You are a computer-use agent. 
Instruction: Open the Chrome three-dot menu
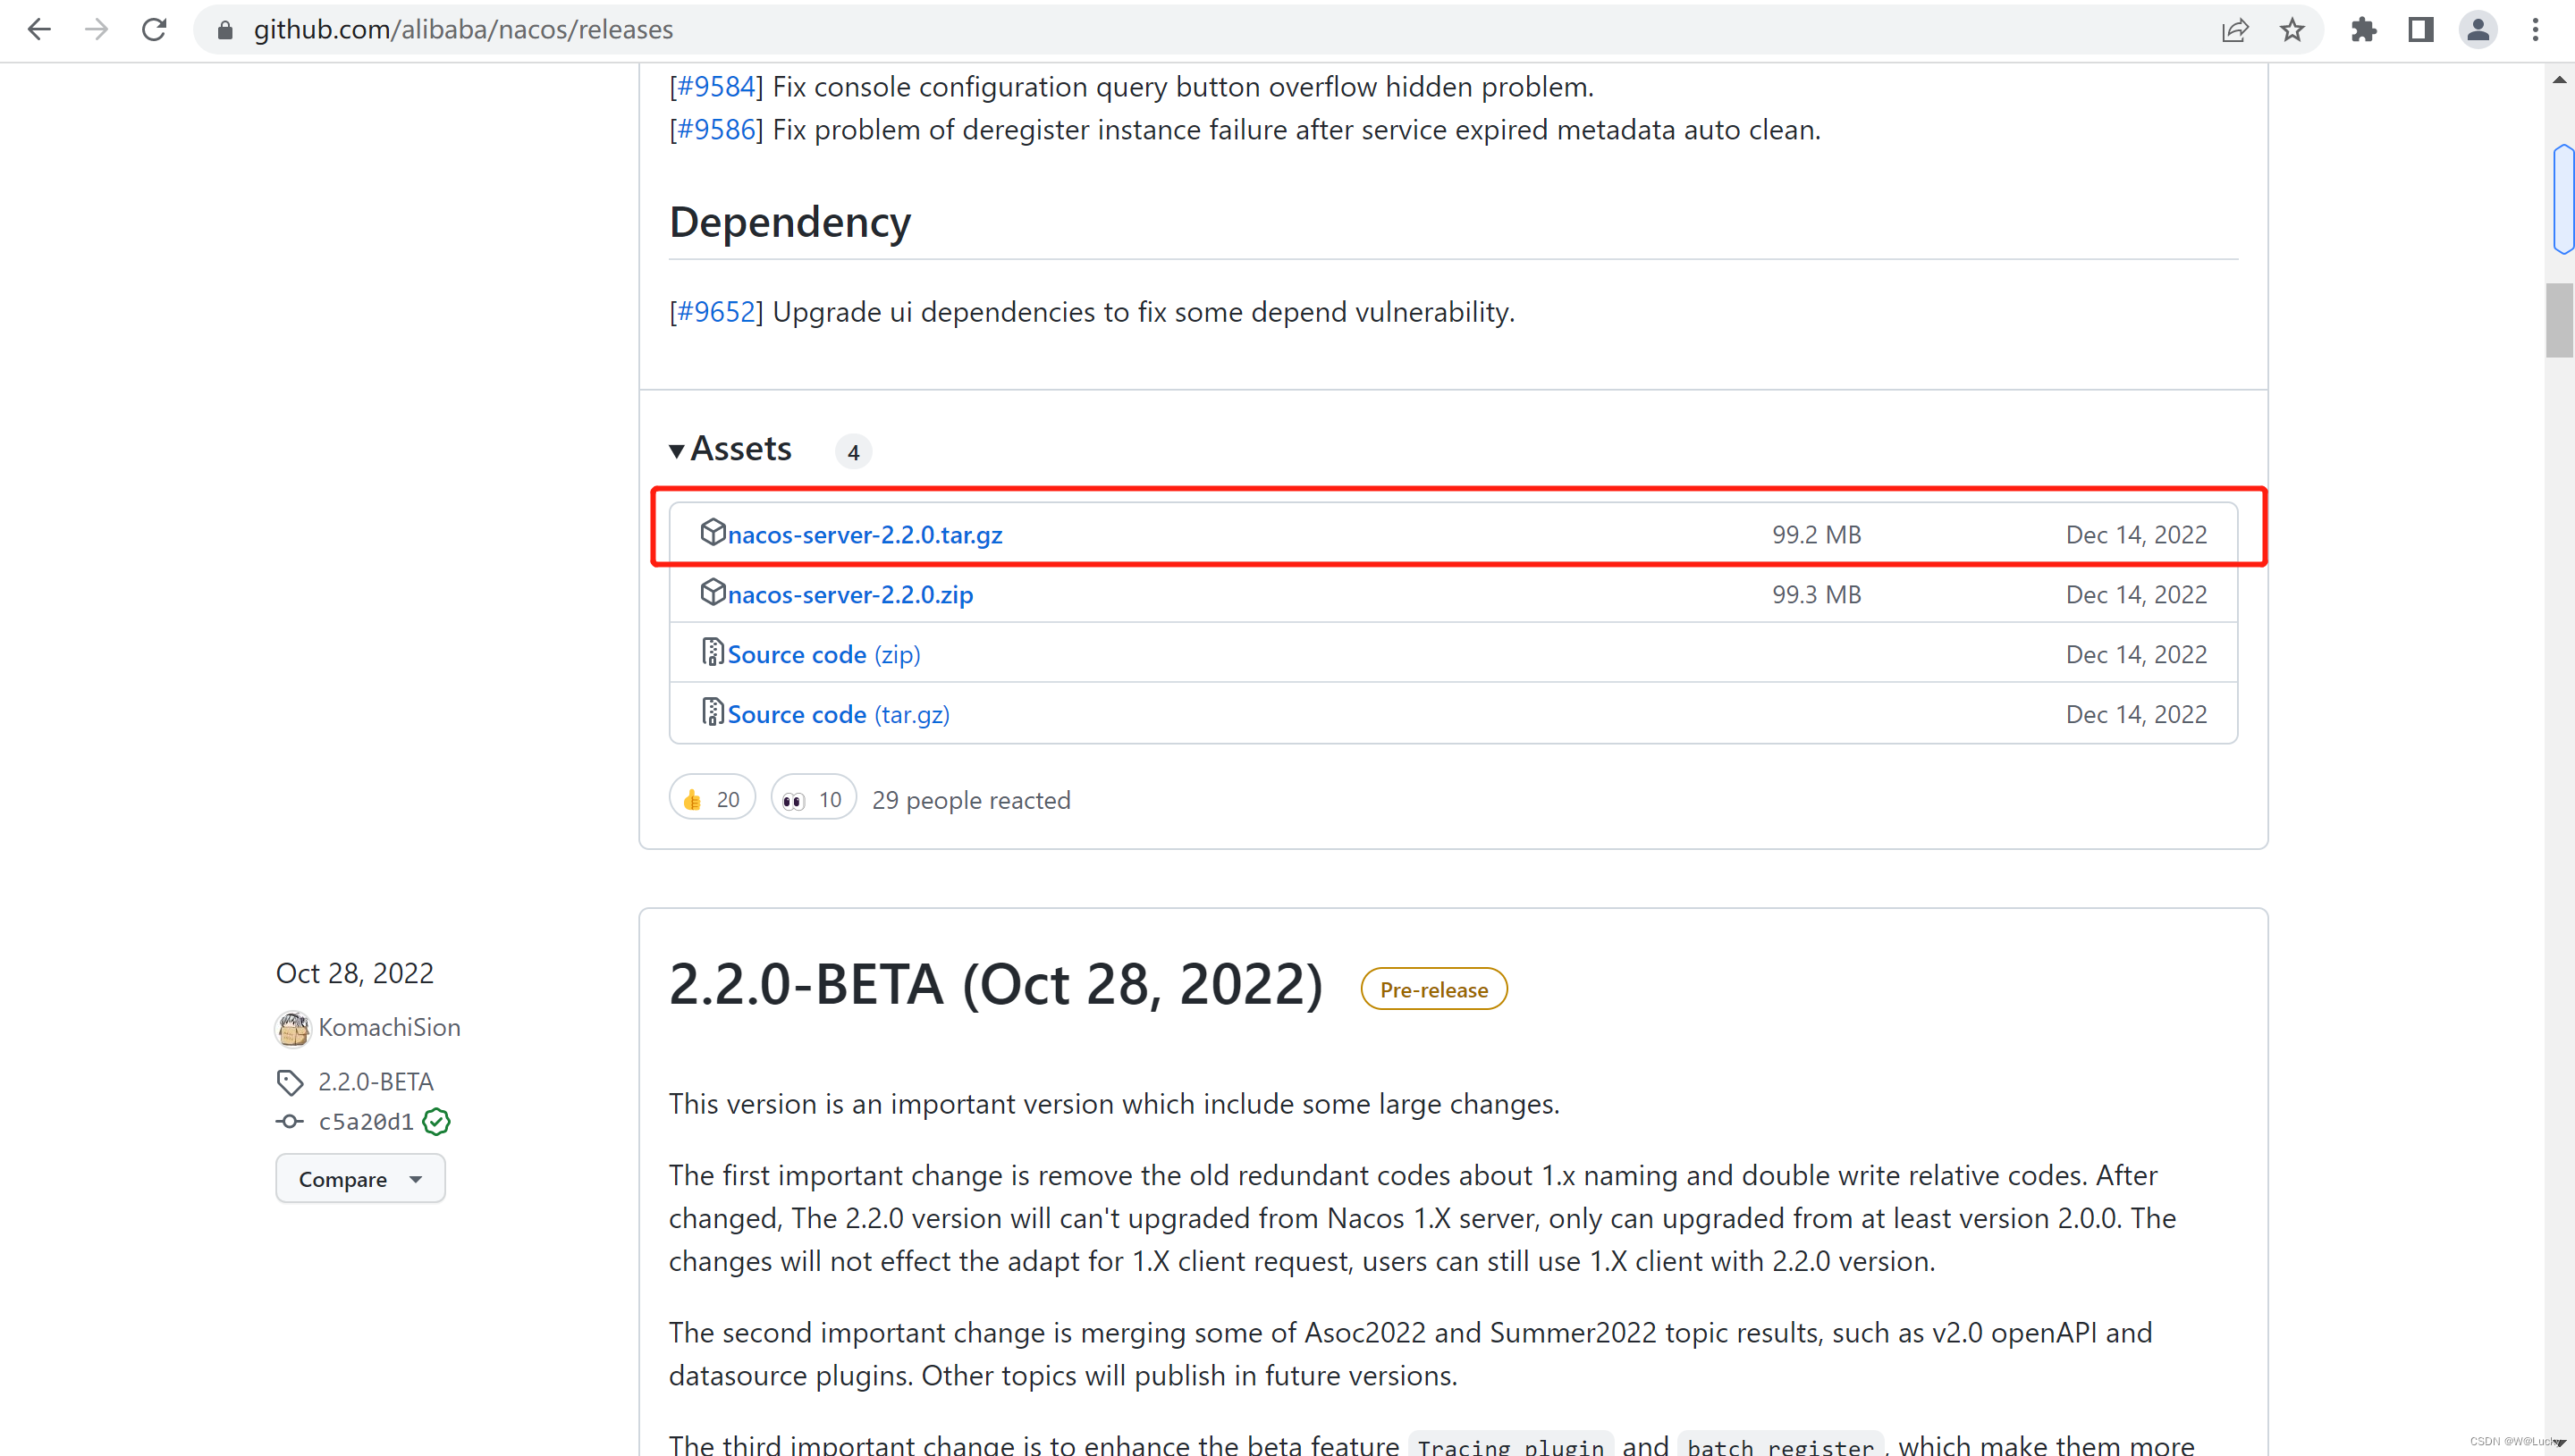tap(2534, 30)
